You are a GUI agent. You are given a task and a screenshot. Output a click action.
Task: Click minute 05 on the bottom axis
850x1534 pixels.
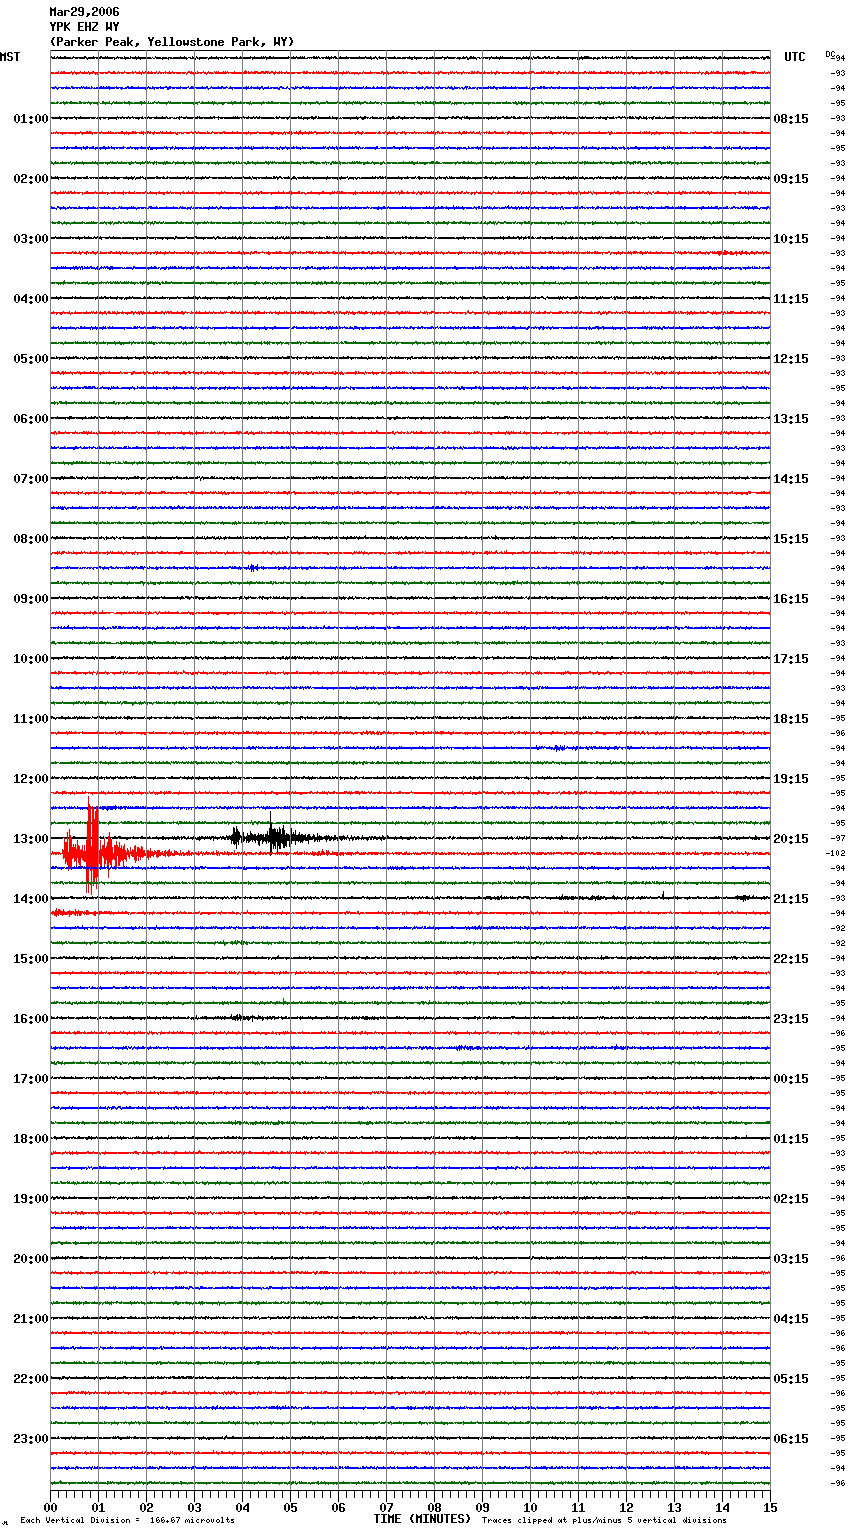click(290, 1507)
